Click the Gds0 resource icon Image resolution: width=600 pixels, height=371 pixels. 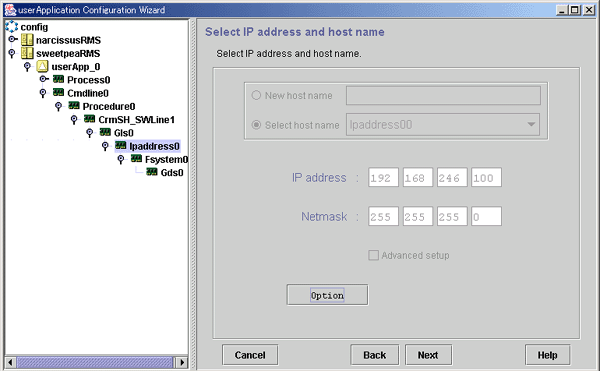point(152,172)
